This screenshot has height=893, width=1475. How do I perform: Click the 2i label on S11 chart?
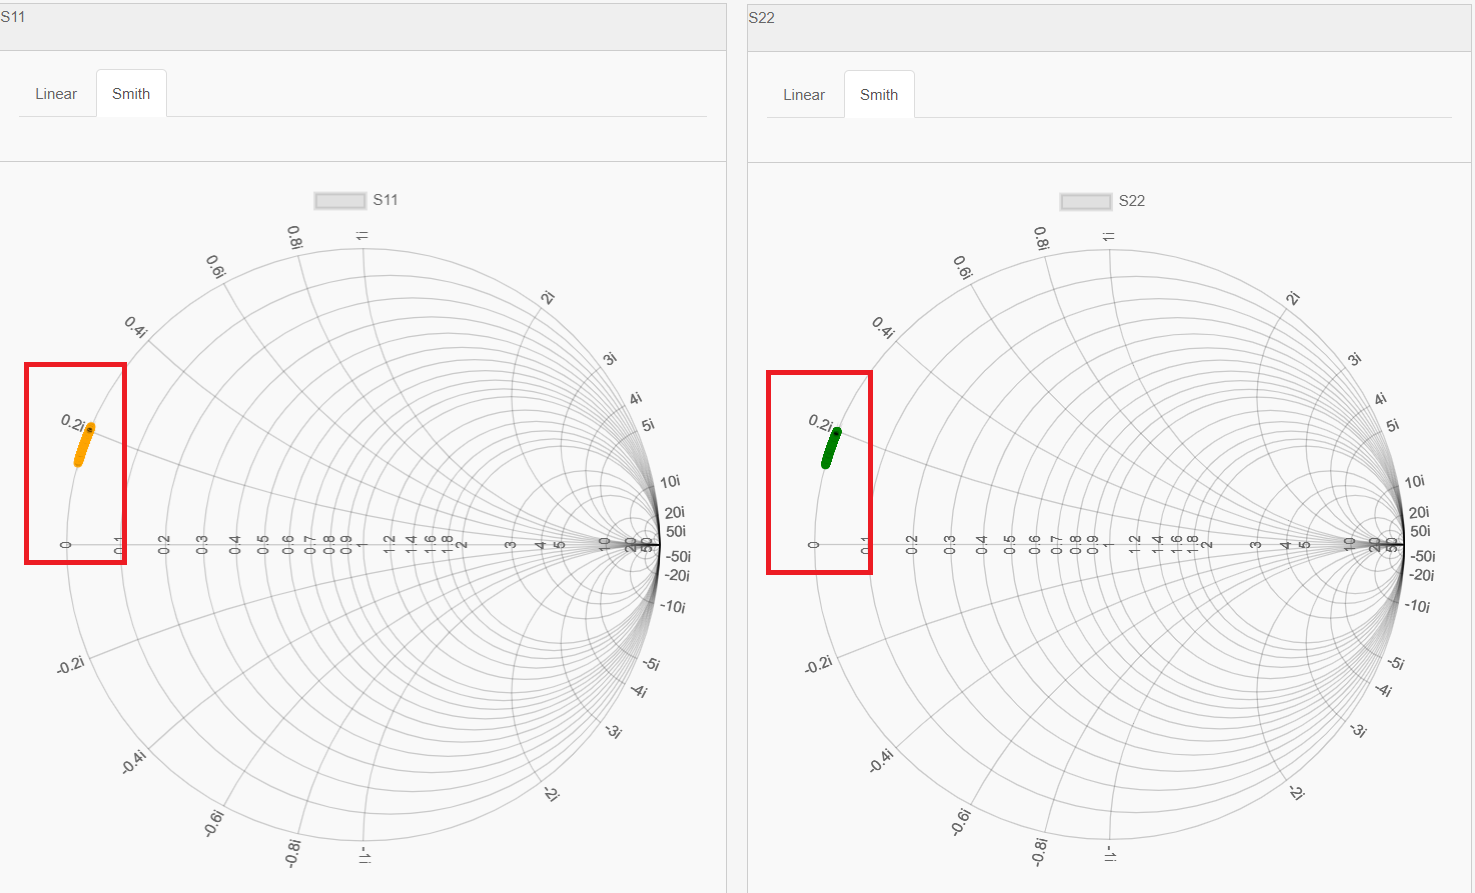[x=547, y=298]
